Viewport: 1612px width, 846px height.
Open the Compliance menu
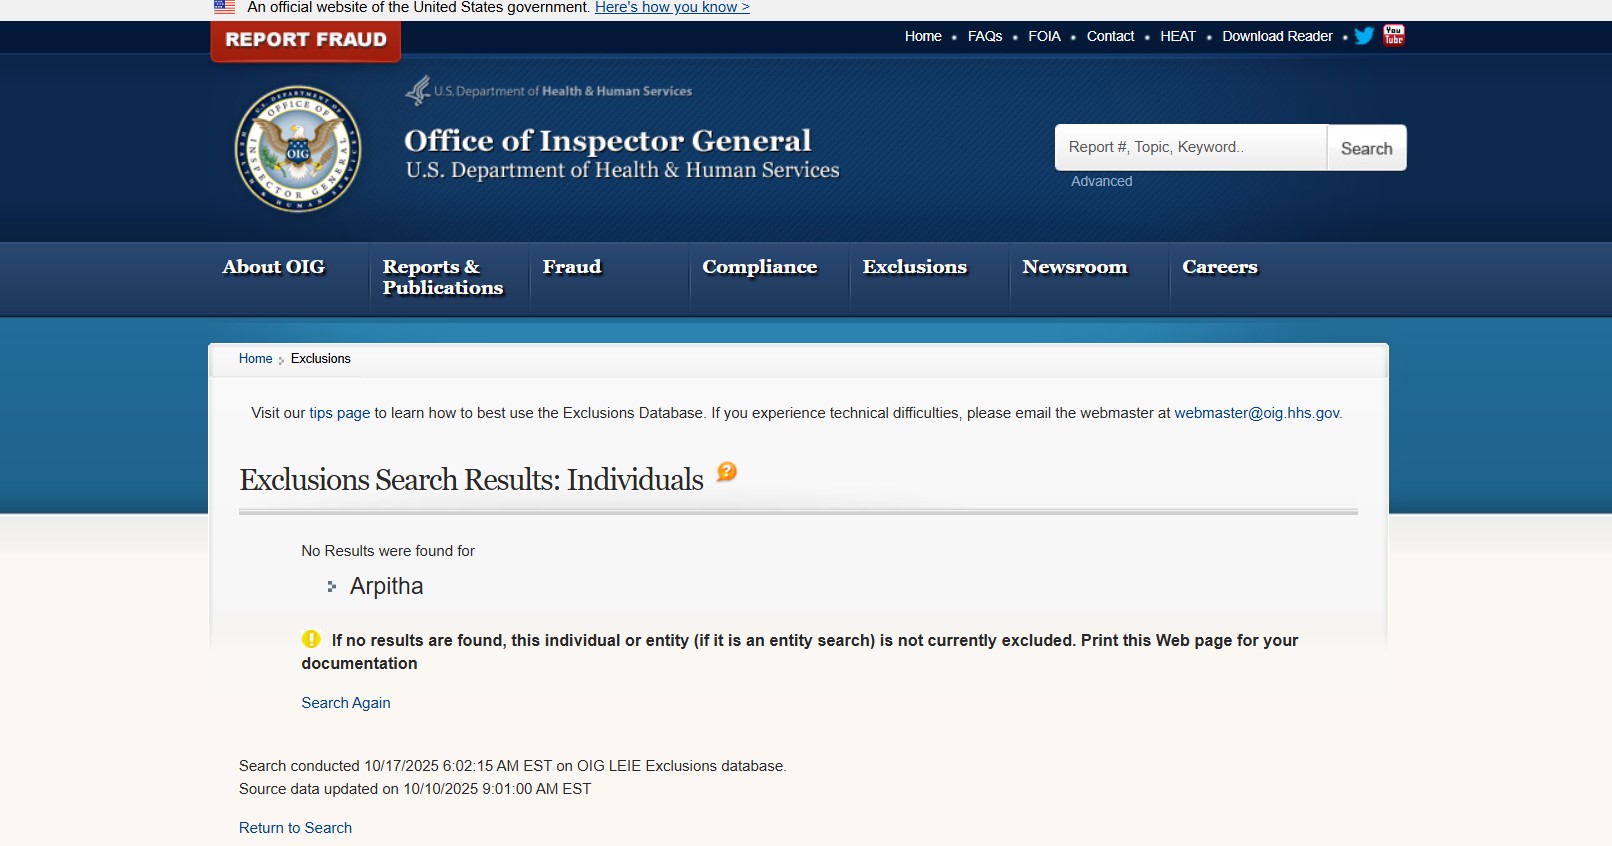pos(760,267)
